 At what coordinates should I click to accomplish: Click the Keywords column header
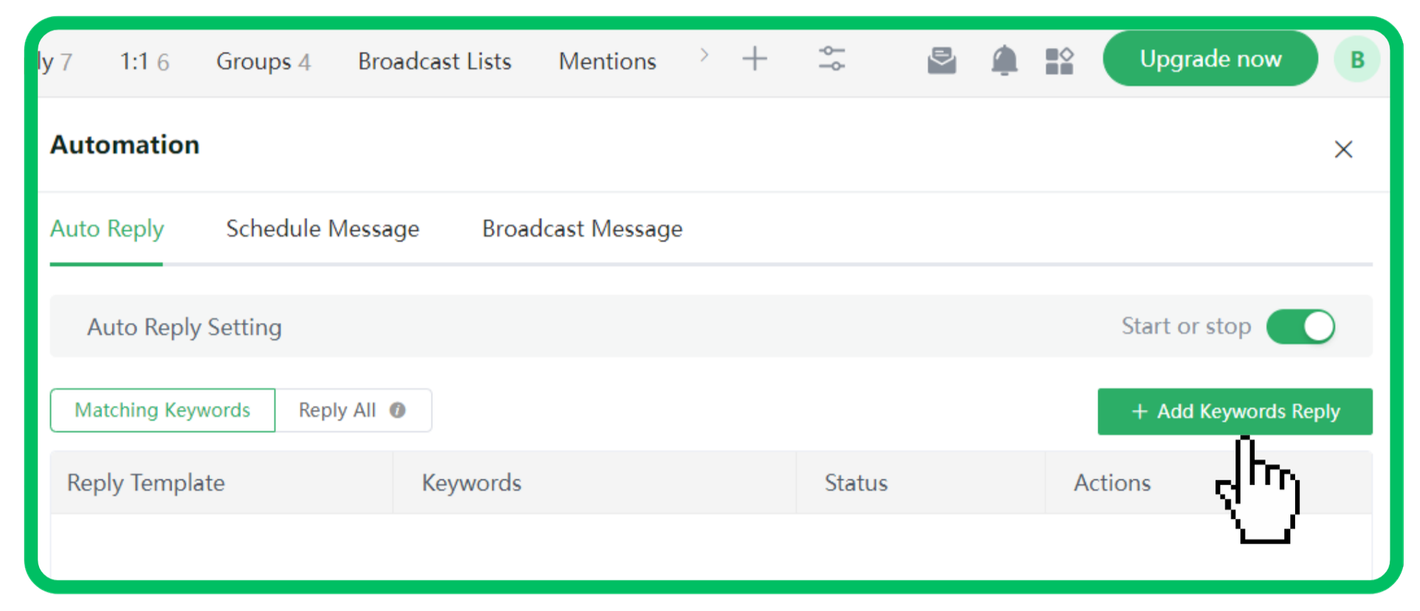pos(471,483)
